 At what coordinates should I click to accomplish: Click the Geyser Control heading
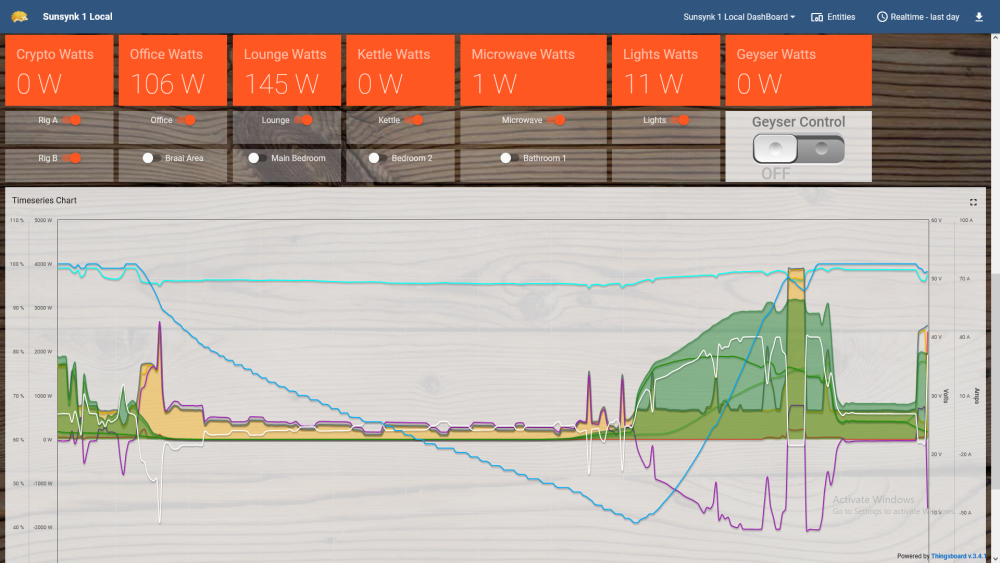(x=798, y=122)
